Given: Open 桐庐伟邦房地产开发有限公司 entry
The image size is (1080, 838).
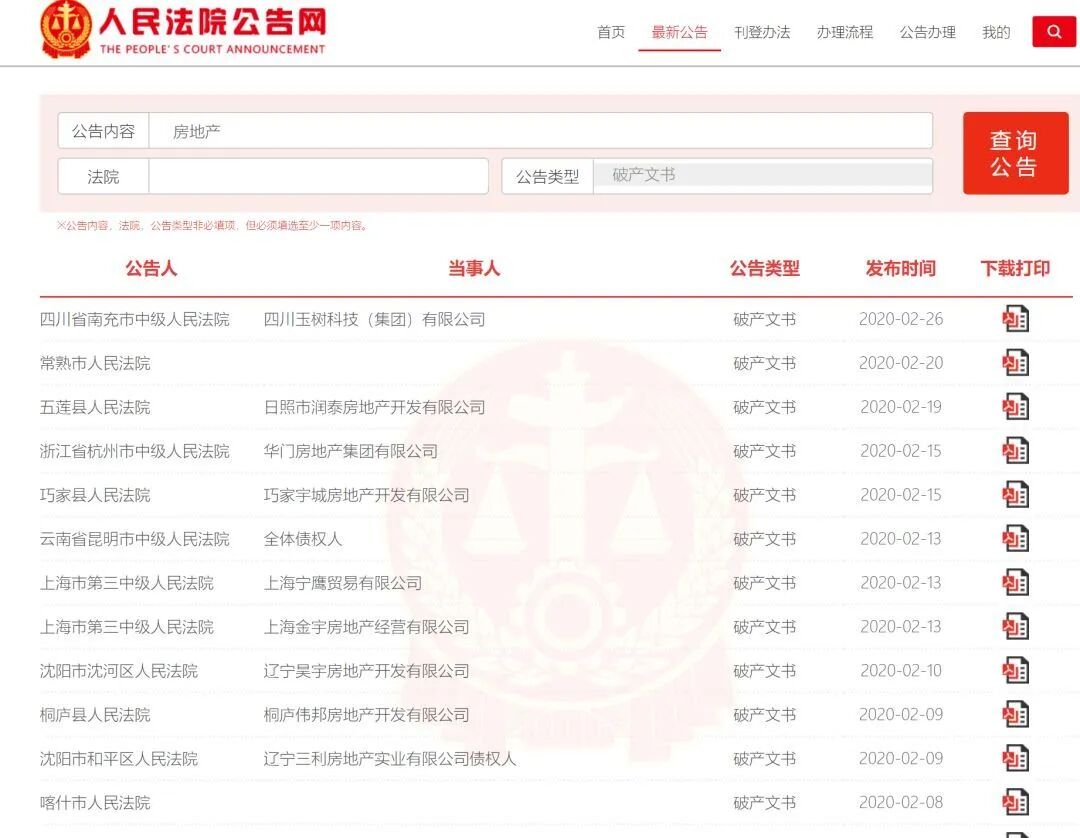Looking at the screenshot, I should [366, 715].
